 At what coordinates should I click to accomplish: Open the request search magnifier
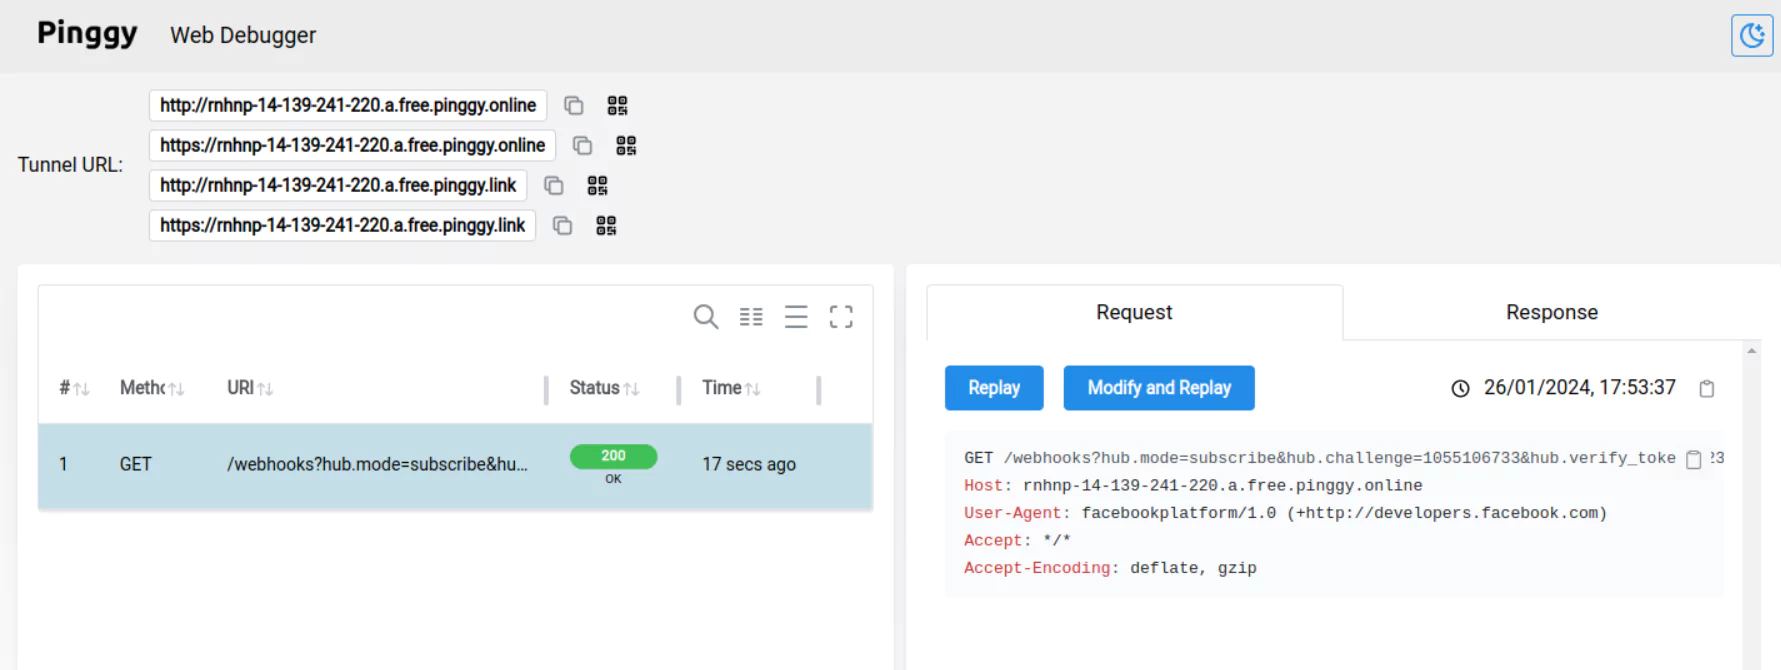(x=706, y=317)
